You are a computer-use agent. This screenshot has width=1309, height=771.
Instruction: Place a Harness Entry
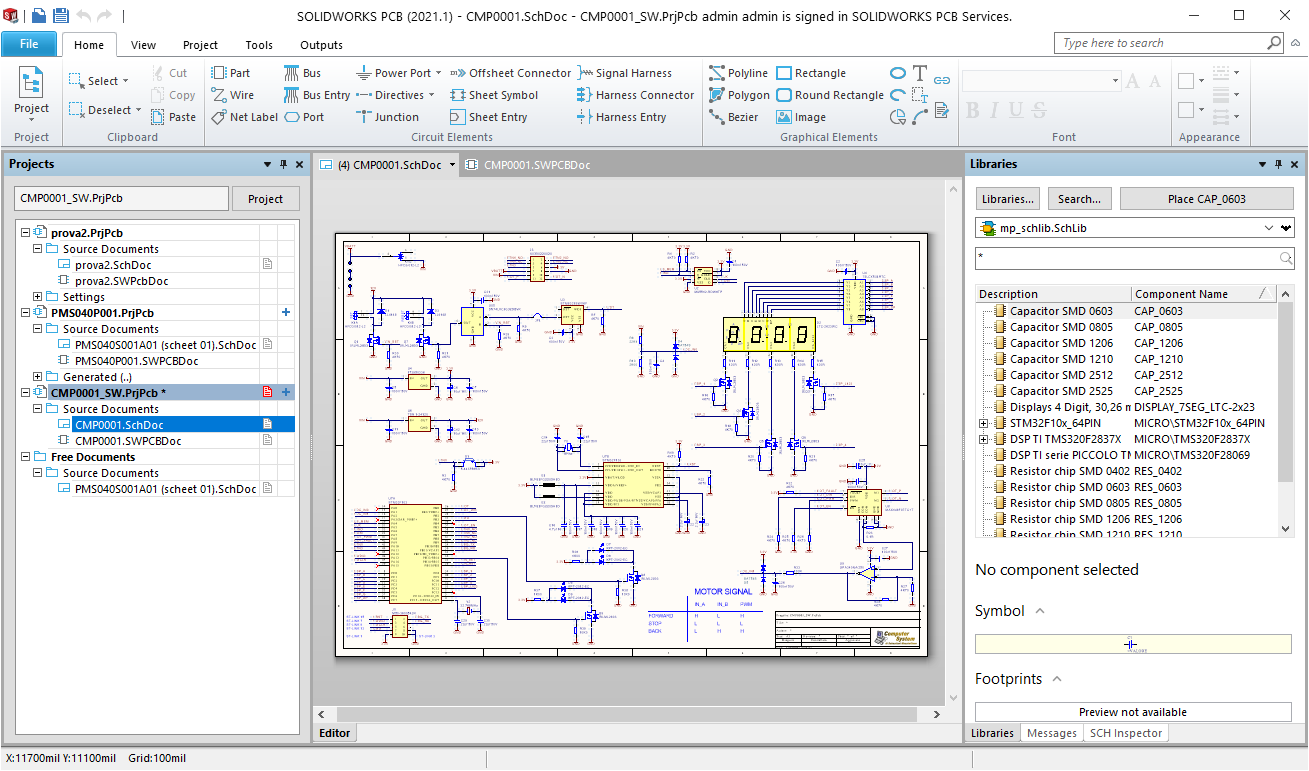click(622, 117)
